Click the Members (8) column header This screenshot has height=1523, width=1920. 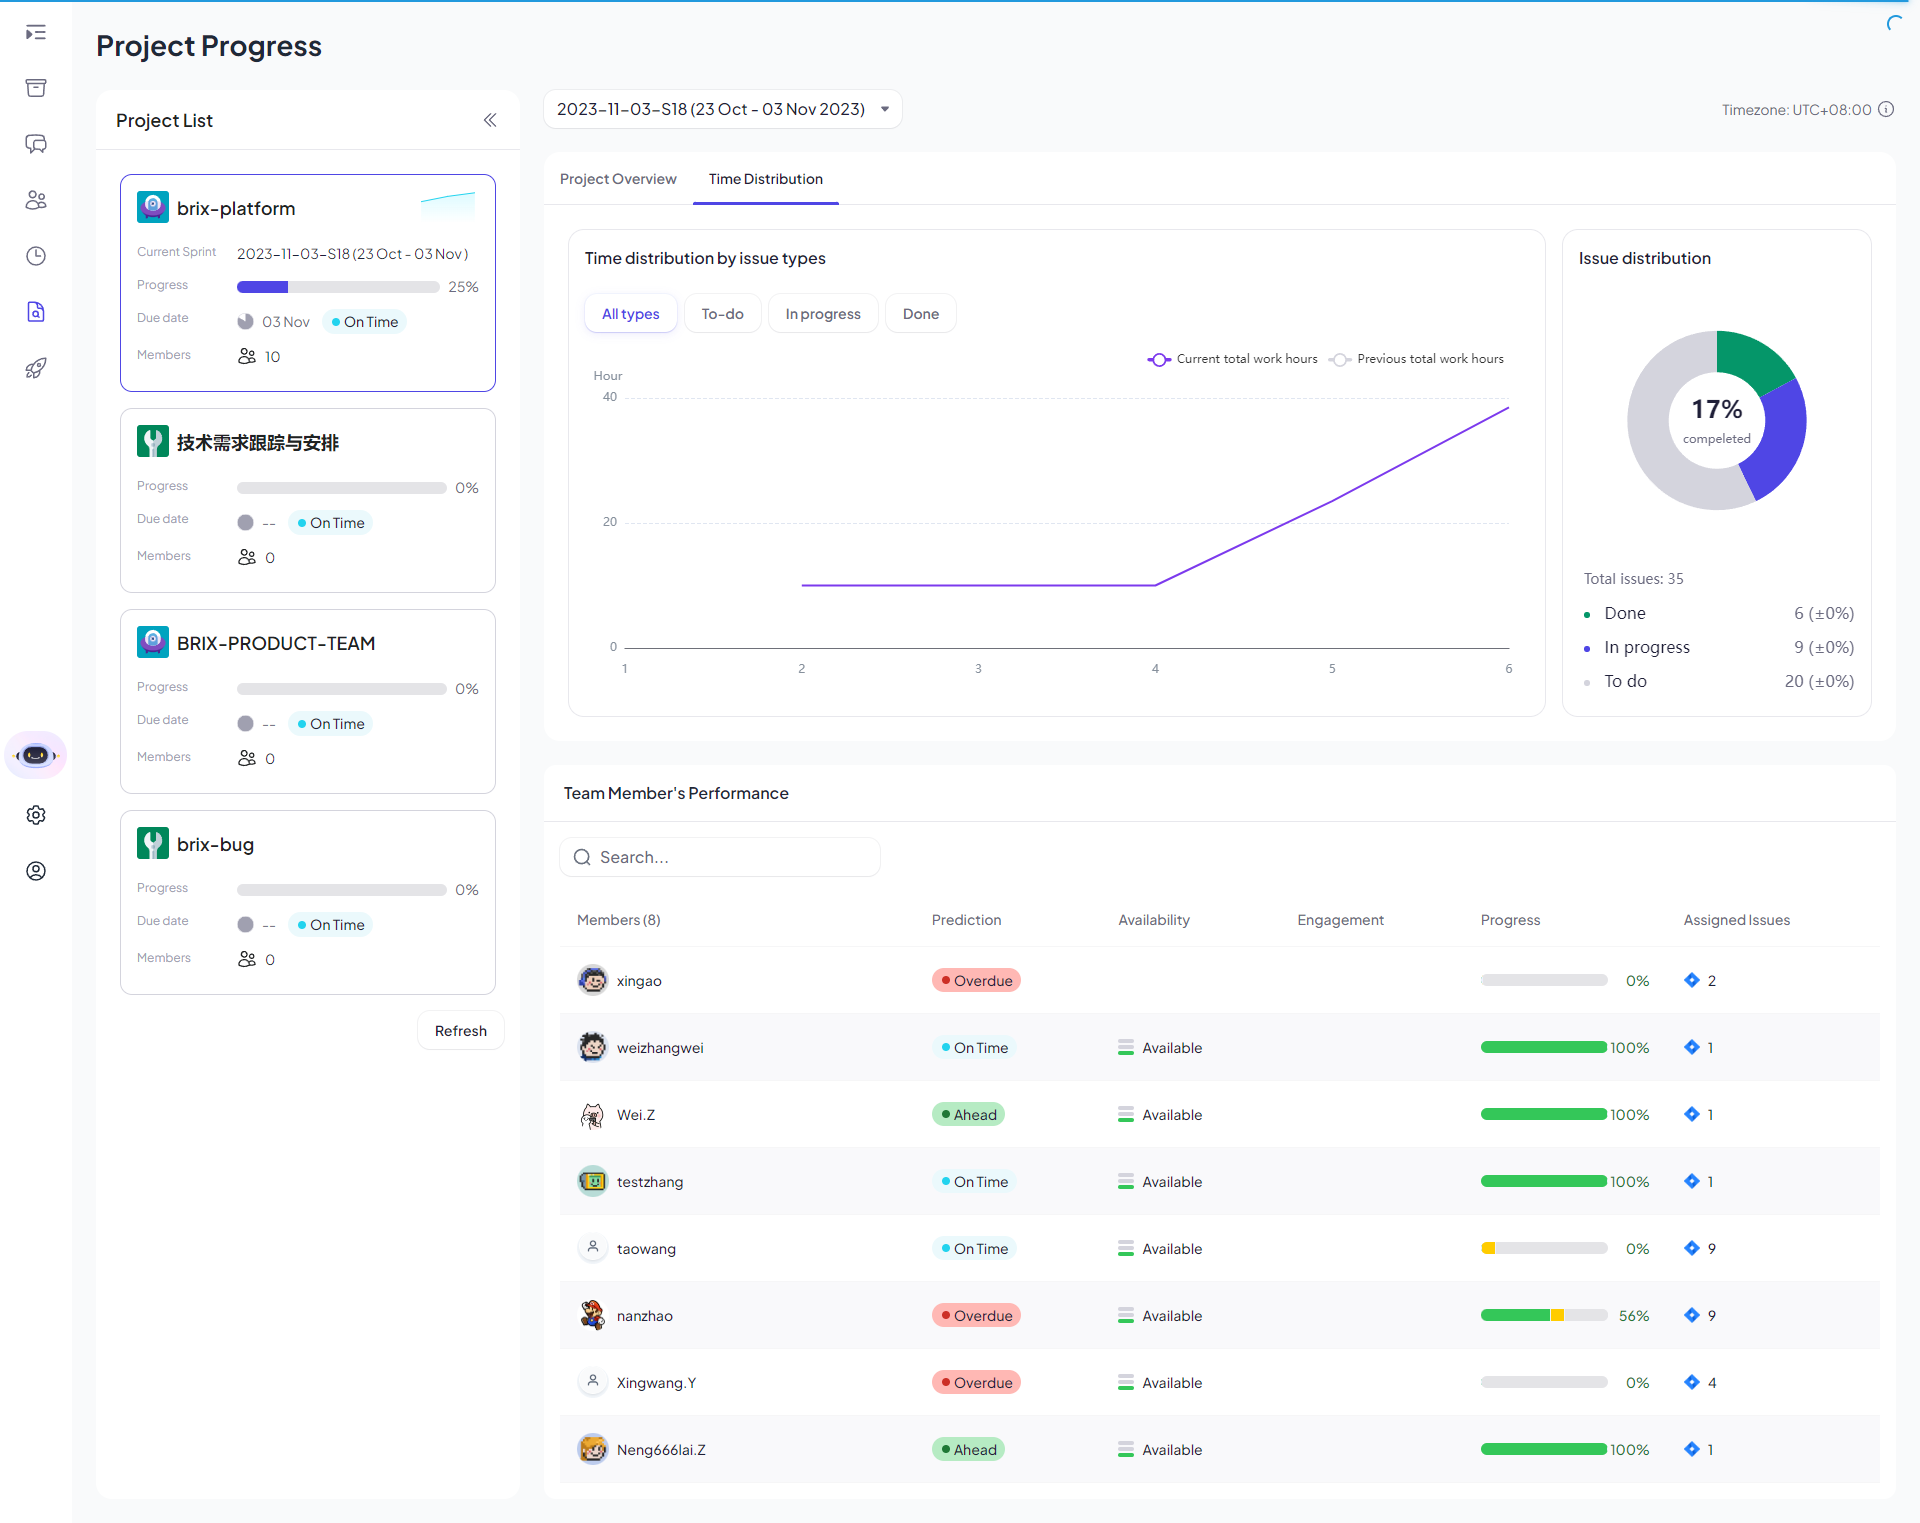(x=619, y=920)
